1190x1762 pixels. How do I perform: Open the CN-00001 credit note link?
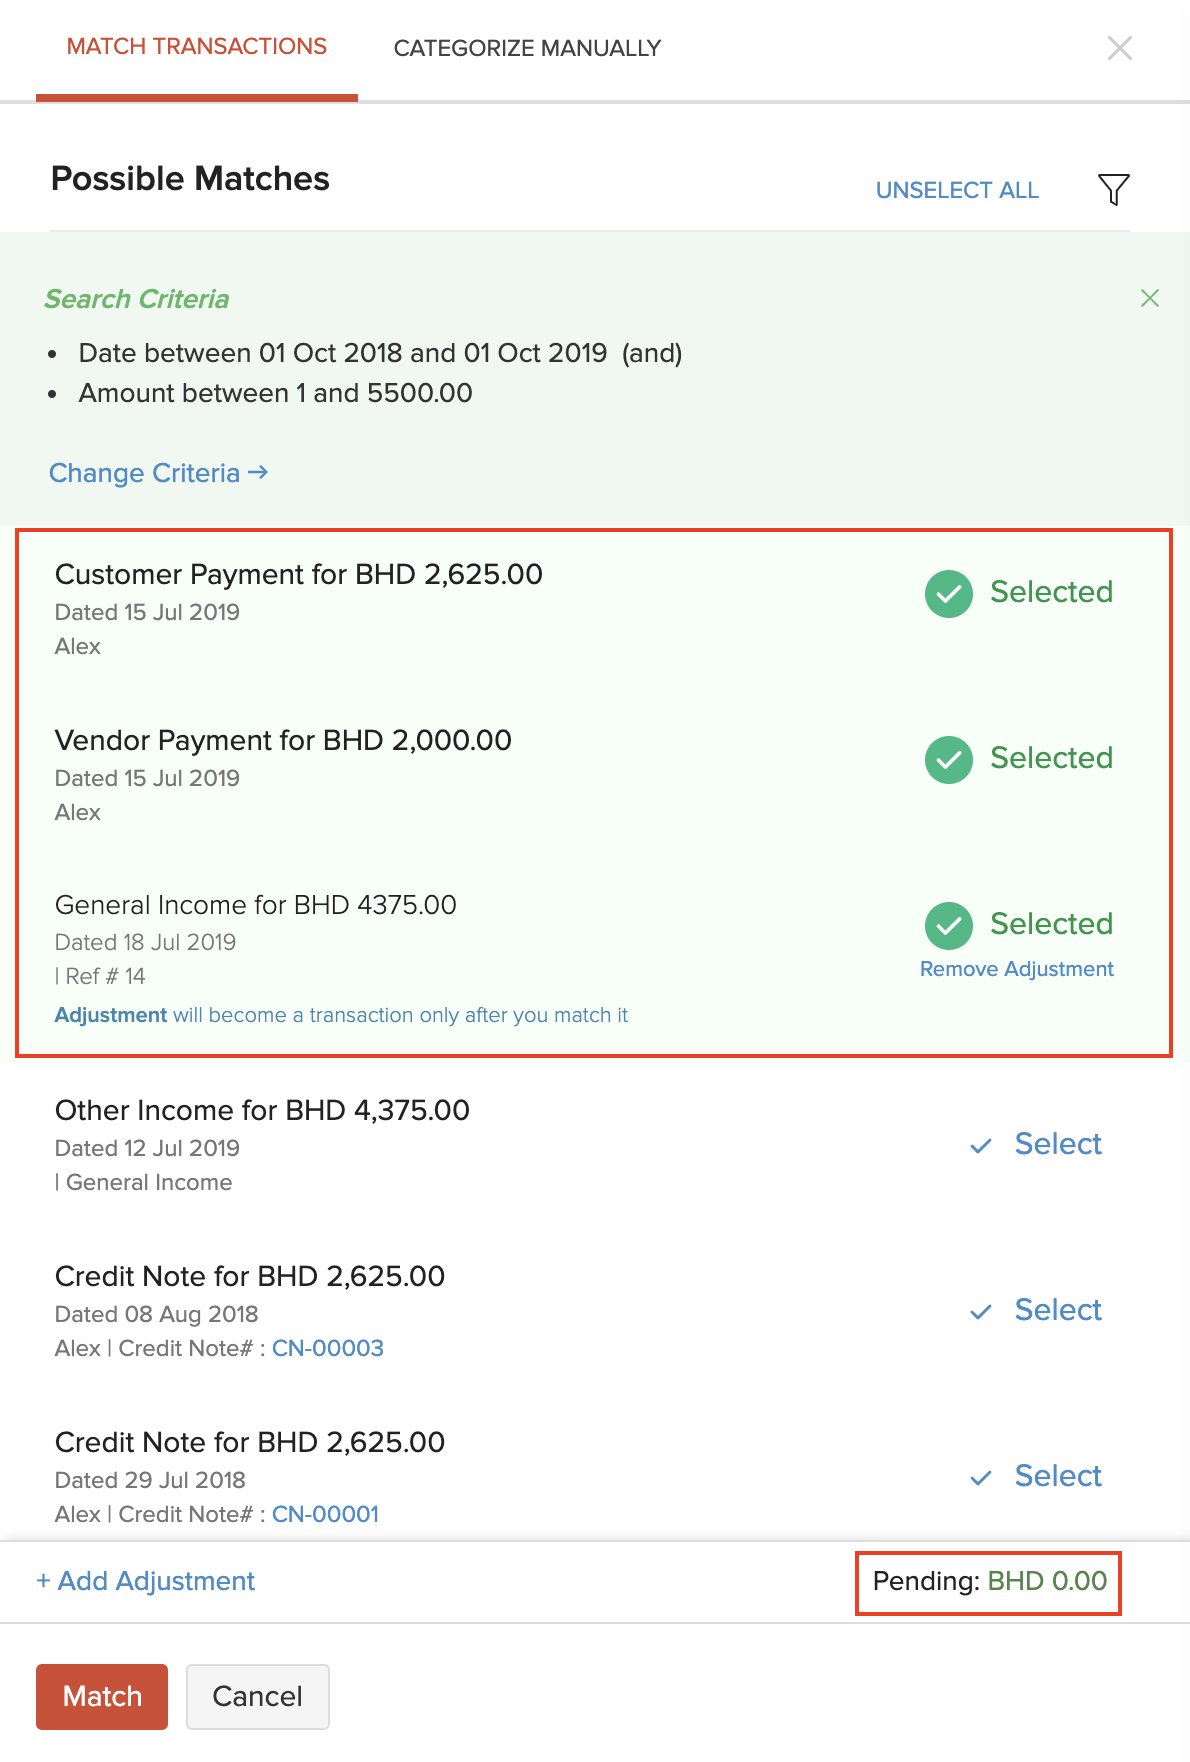[x=325, y=1514]
